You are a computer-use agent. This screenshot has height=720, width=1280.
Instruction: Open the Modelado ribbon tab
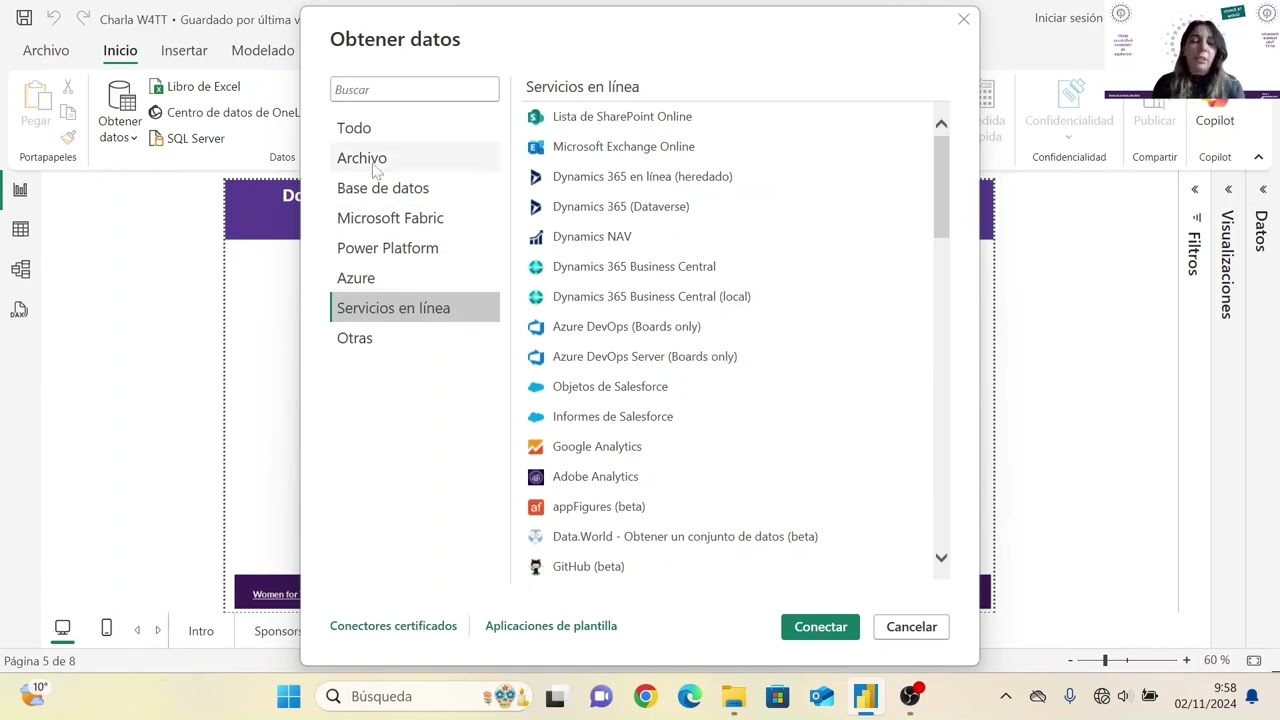pos(263,50)
